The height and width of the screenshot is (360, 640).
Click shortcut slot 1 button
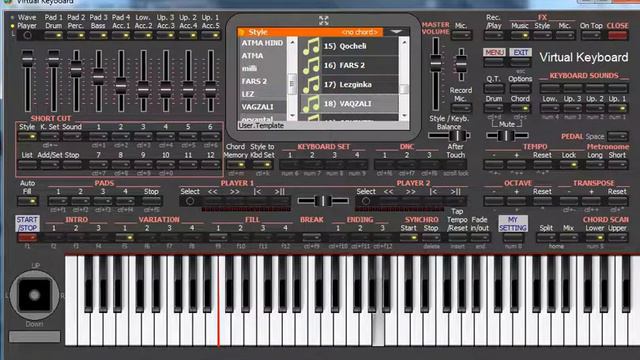98,137
